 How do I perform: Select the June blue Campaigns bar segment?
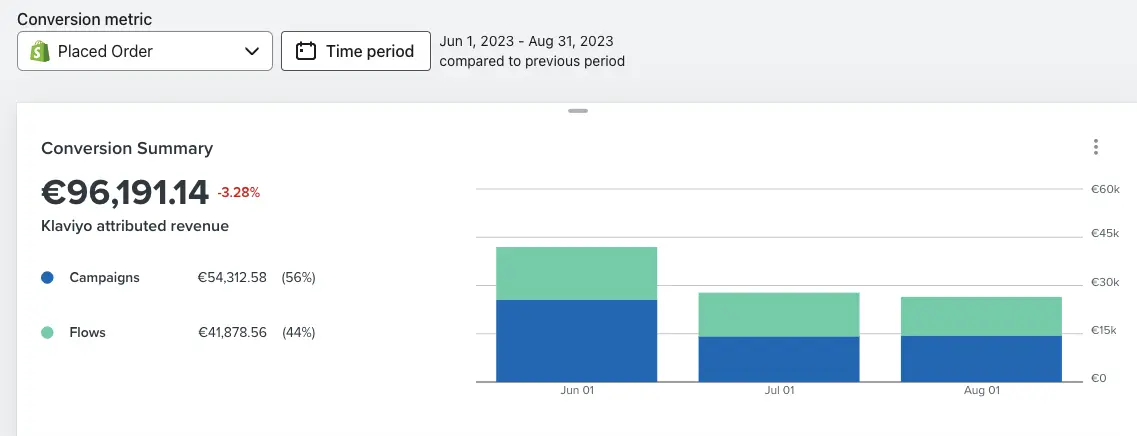[x=576, y=340]
